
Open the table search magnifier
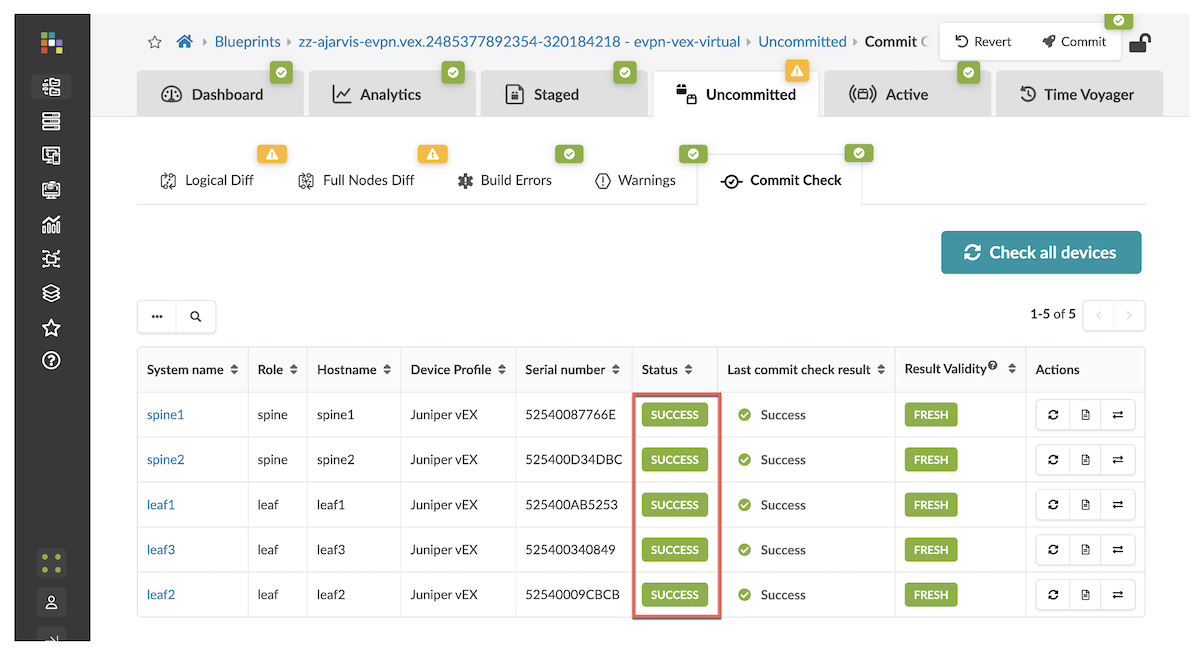click(196, 316)
